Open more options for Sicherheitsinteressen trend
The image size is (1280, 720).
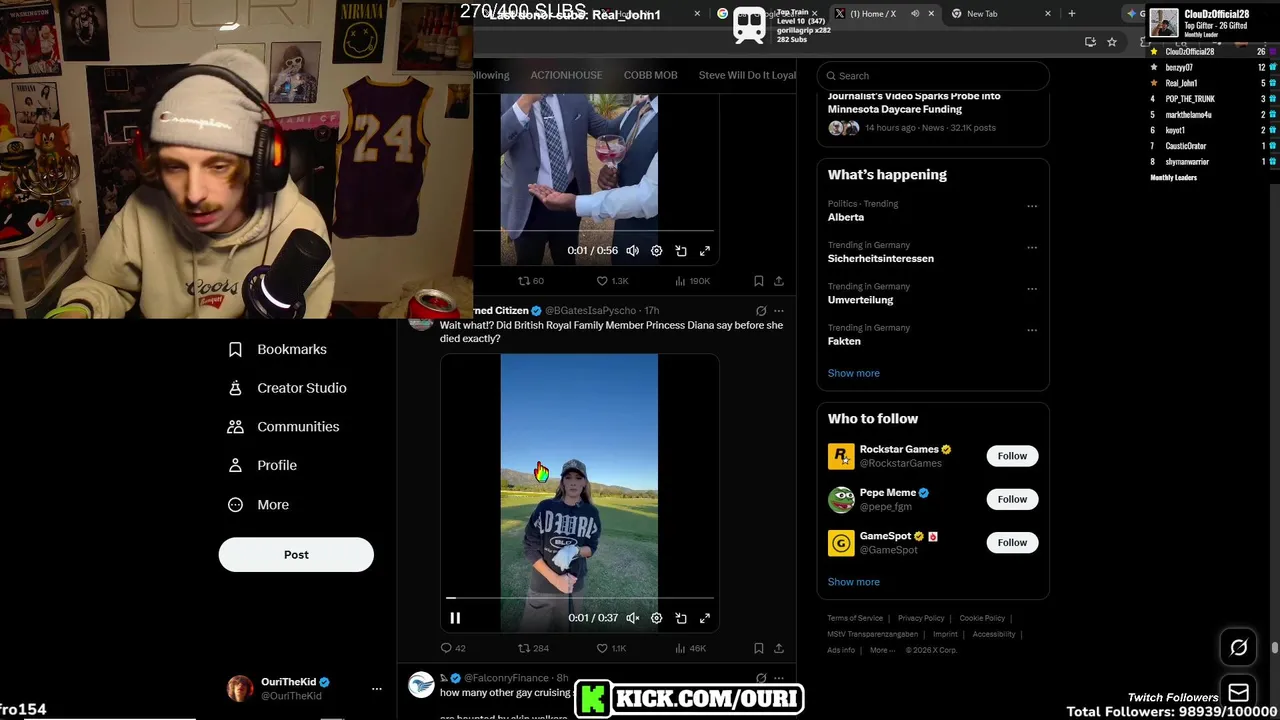coord(1032,247)
